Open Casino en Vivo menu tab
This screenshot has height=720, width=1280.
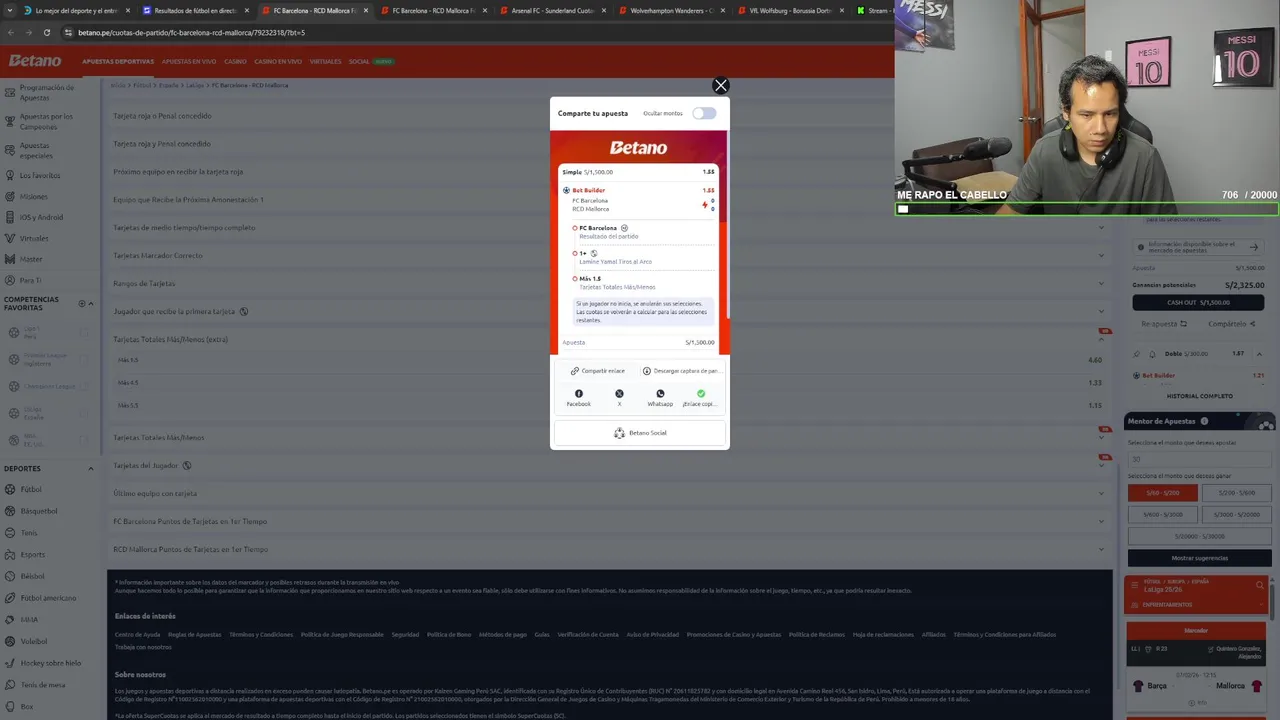pos(279,62)
